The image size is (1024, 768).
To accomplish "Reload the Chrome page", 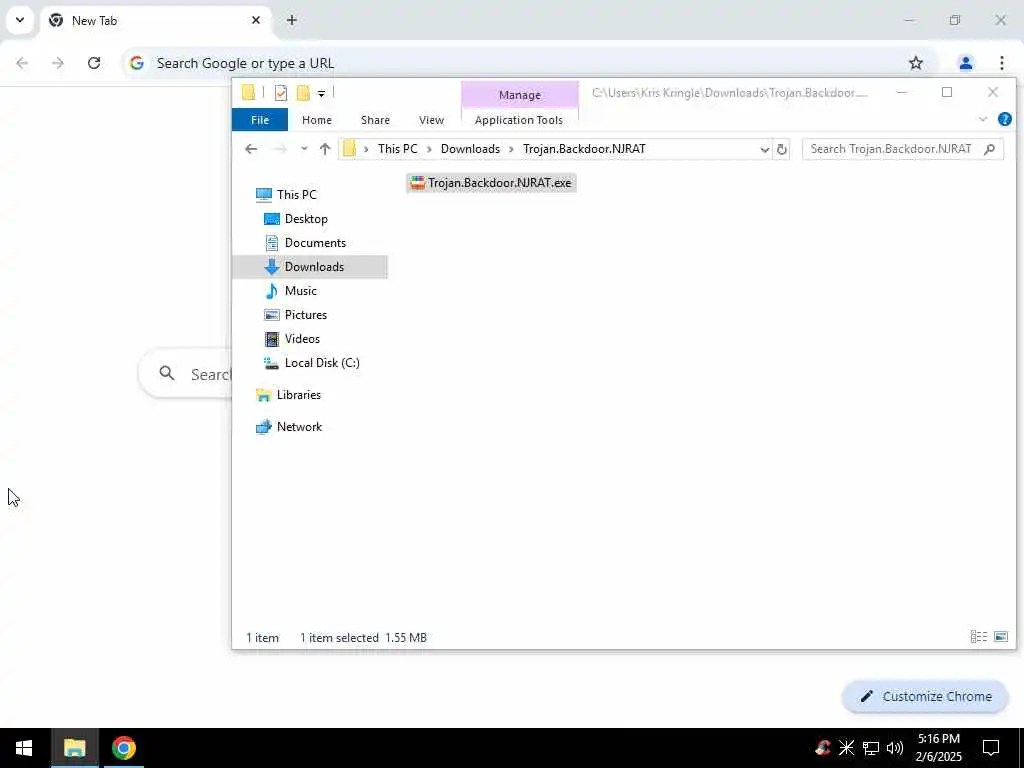I will click(94, 63).
